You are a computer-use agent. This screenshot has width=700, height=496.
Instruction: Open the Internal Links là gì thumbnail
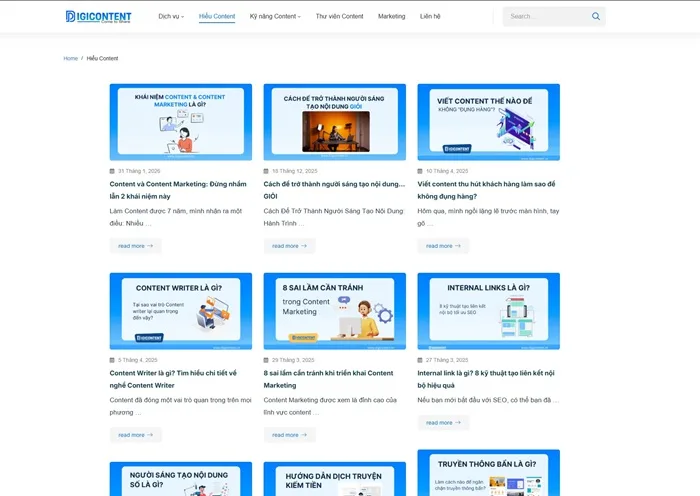(x=488, y=311)
